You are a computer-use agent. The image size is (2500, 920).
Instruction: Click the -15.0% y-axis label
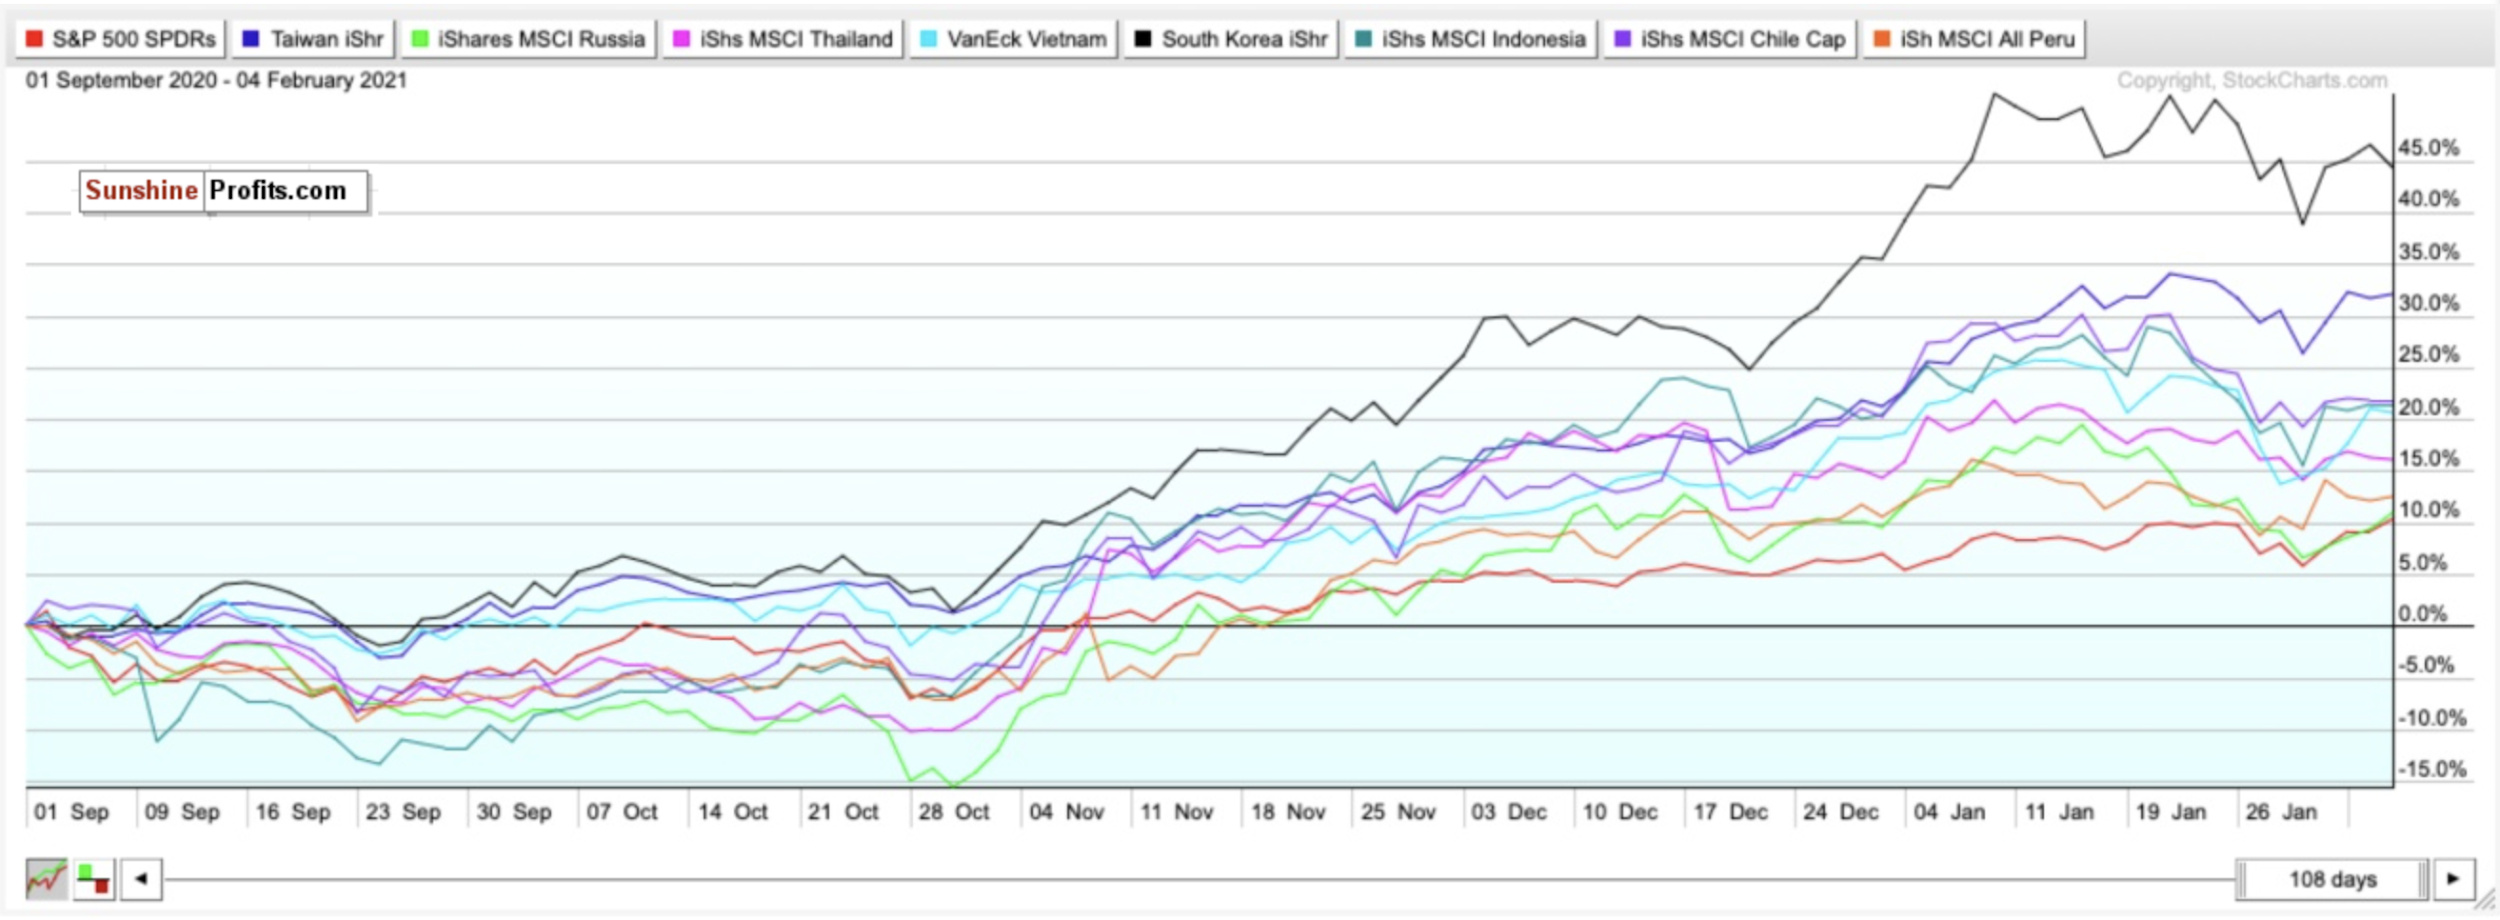pos(2433,770)
